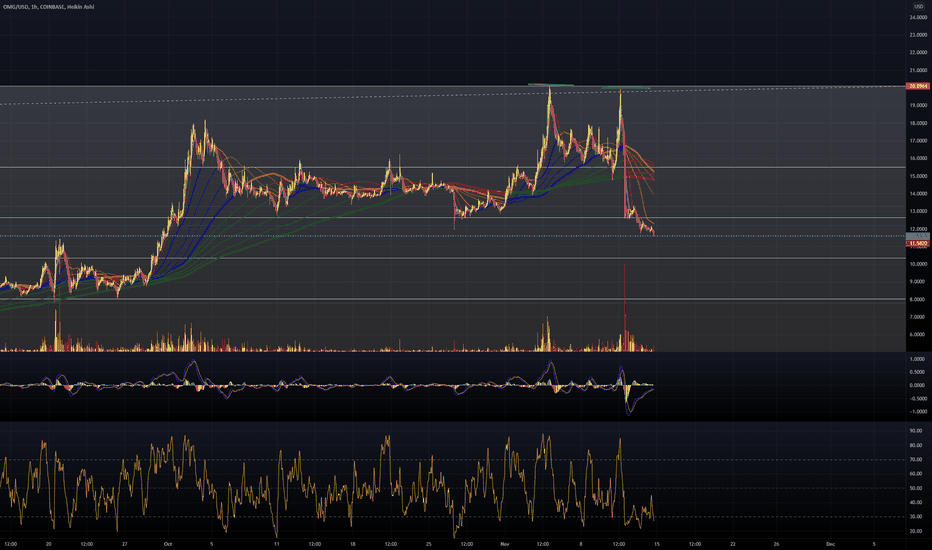Click the Oct label on time axis
The width and height of the screenshot is (932, 550).
(168, 544)
